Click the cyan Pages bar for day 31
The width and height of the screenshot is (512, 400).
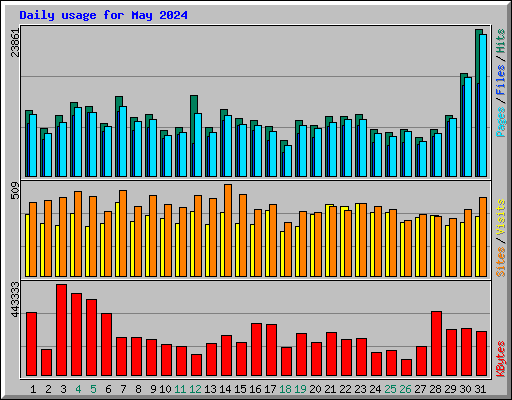pos(483,105)
